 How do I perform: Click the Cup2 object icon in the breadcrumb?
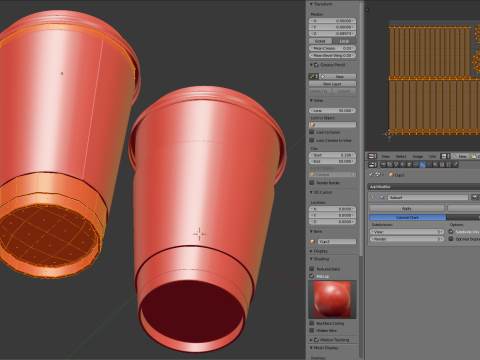tap(391, 175)
